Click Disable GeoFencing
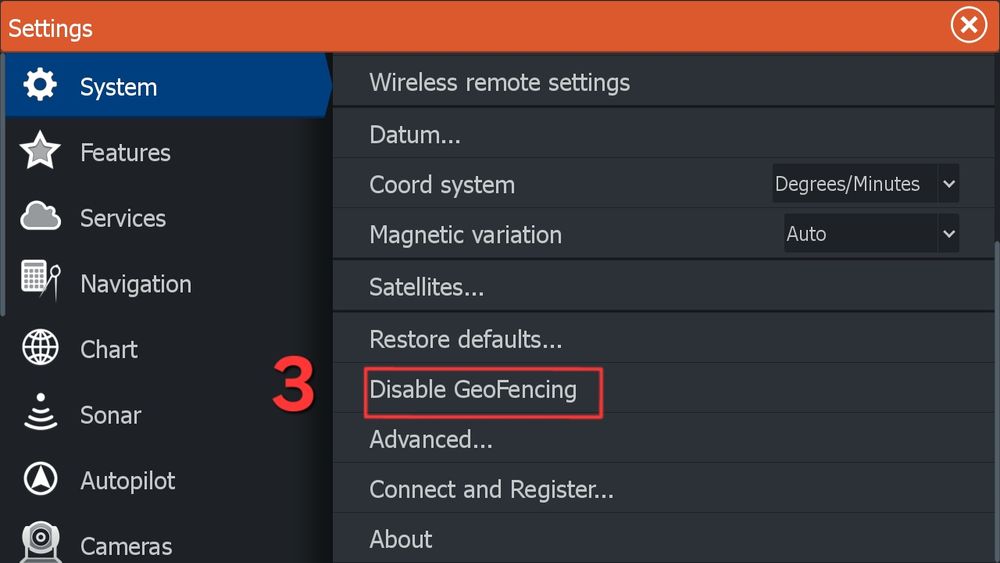The height and width of the screenshot is (563, 1000). coord(473,389)
